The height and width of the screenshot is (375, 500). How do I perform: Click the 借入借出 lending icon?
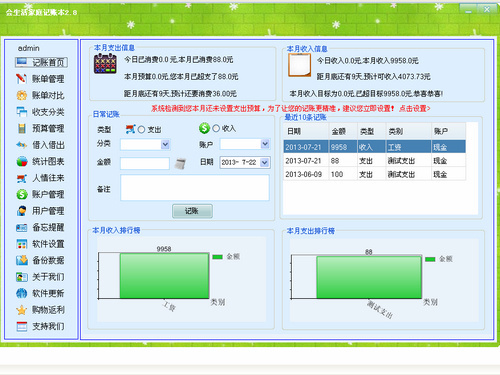[x=22, y=145]
